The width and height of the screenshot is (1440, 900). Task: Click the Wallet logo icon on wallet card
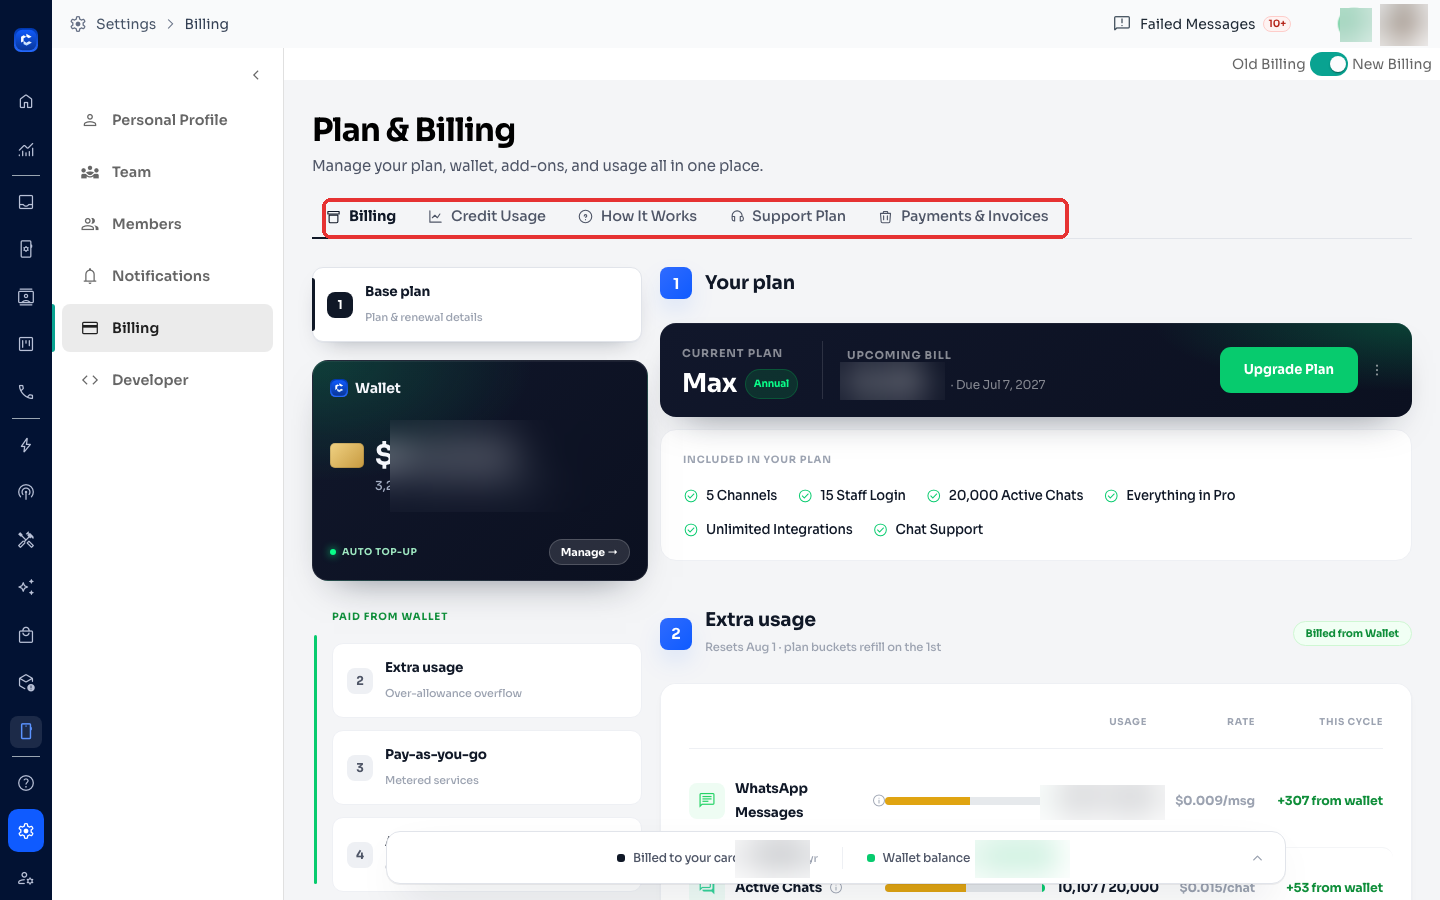(339, 388)
